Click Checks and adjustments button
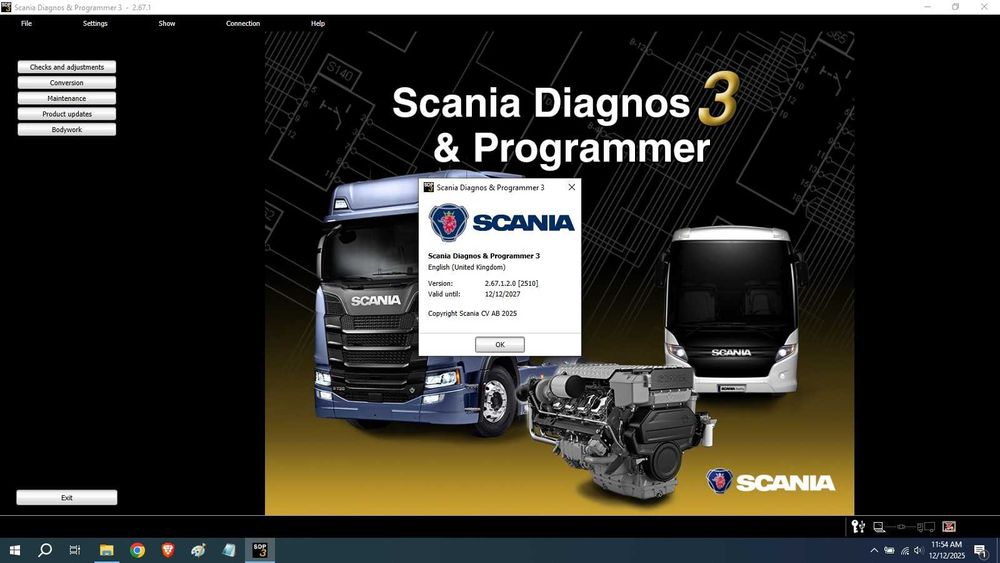 click(x=67, y=67)
